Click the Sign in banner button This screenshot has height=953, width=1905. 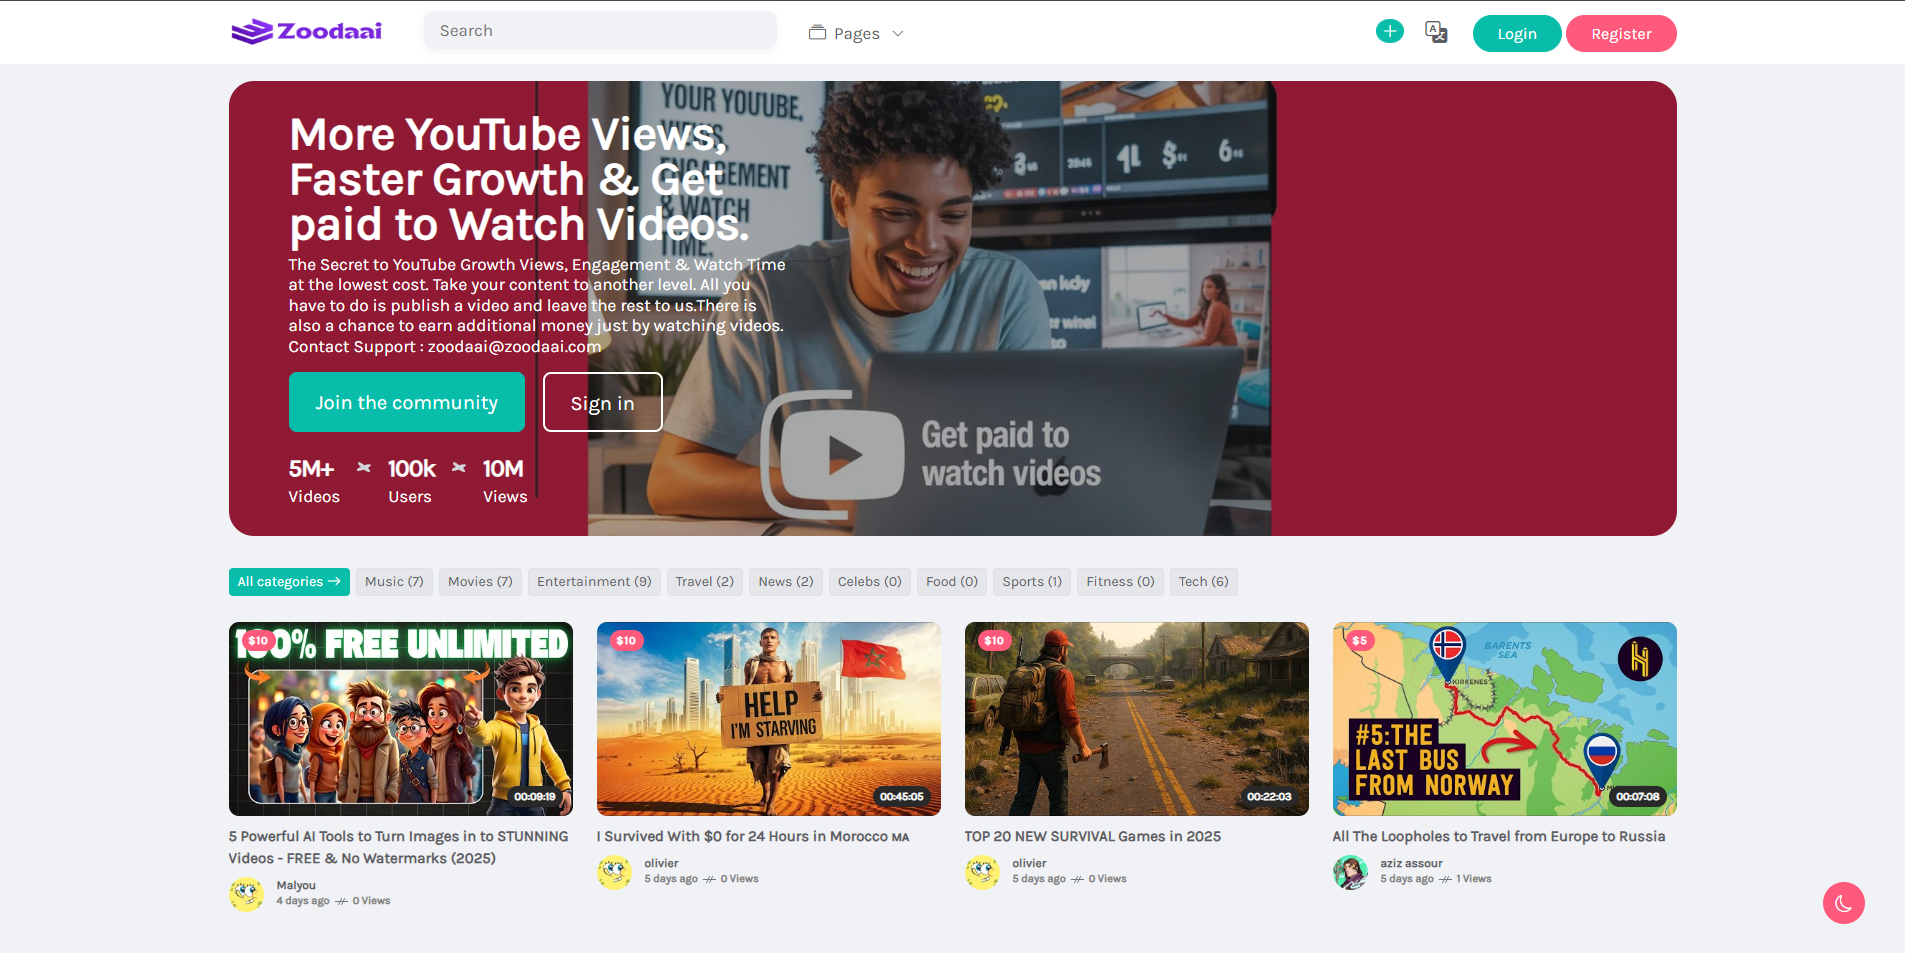click(602, 402)
